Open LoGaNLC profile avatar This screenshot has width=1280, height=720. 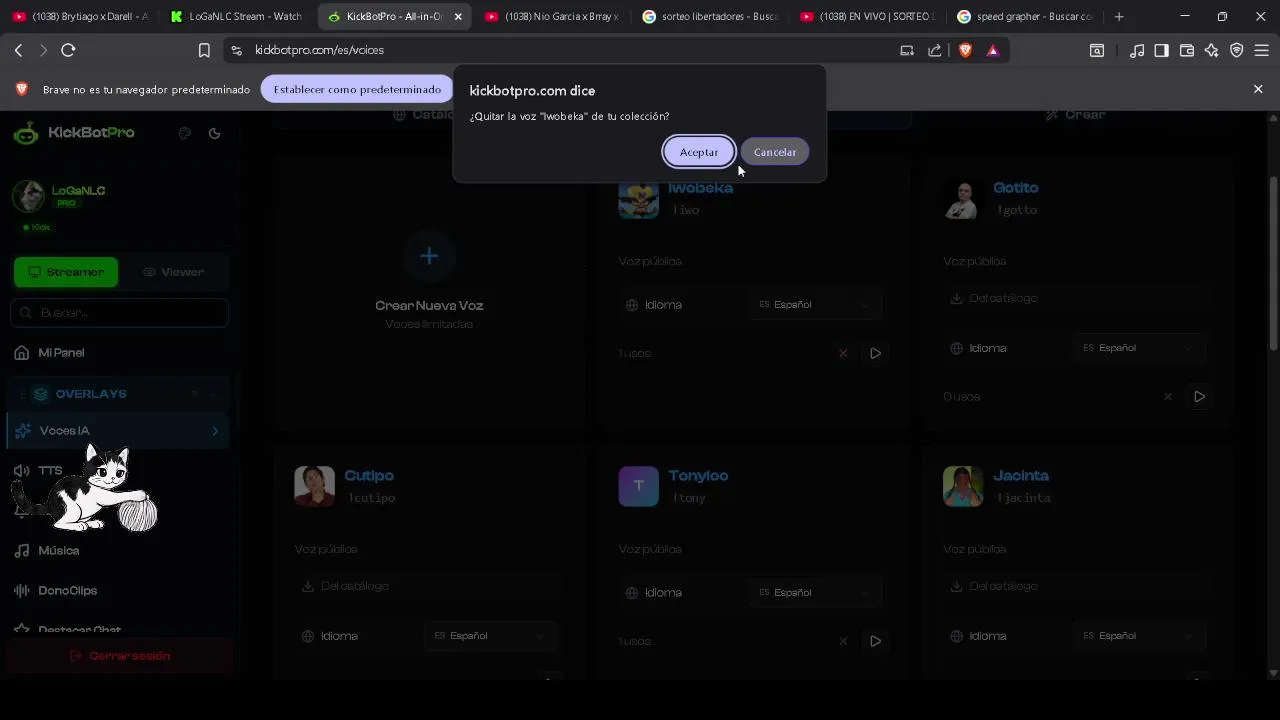pyautogui.click(x=28, y=196)
